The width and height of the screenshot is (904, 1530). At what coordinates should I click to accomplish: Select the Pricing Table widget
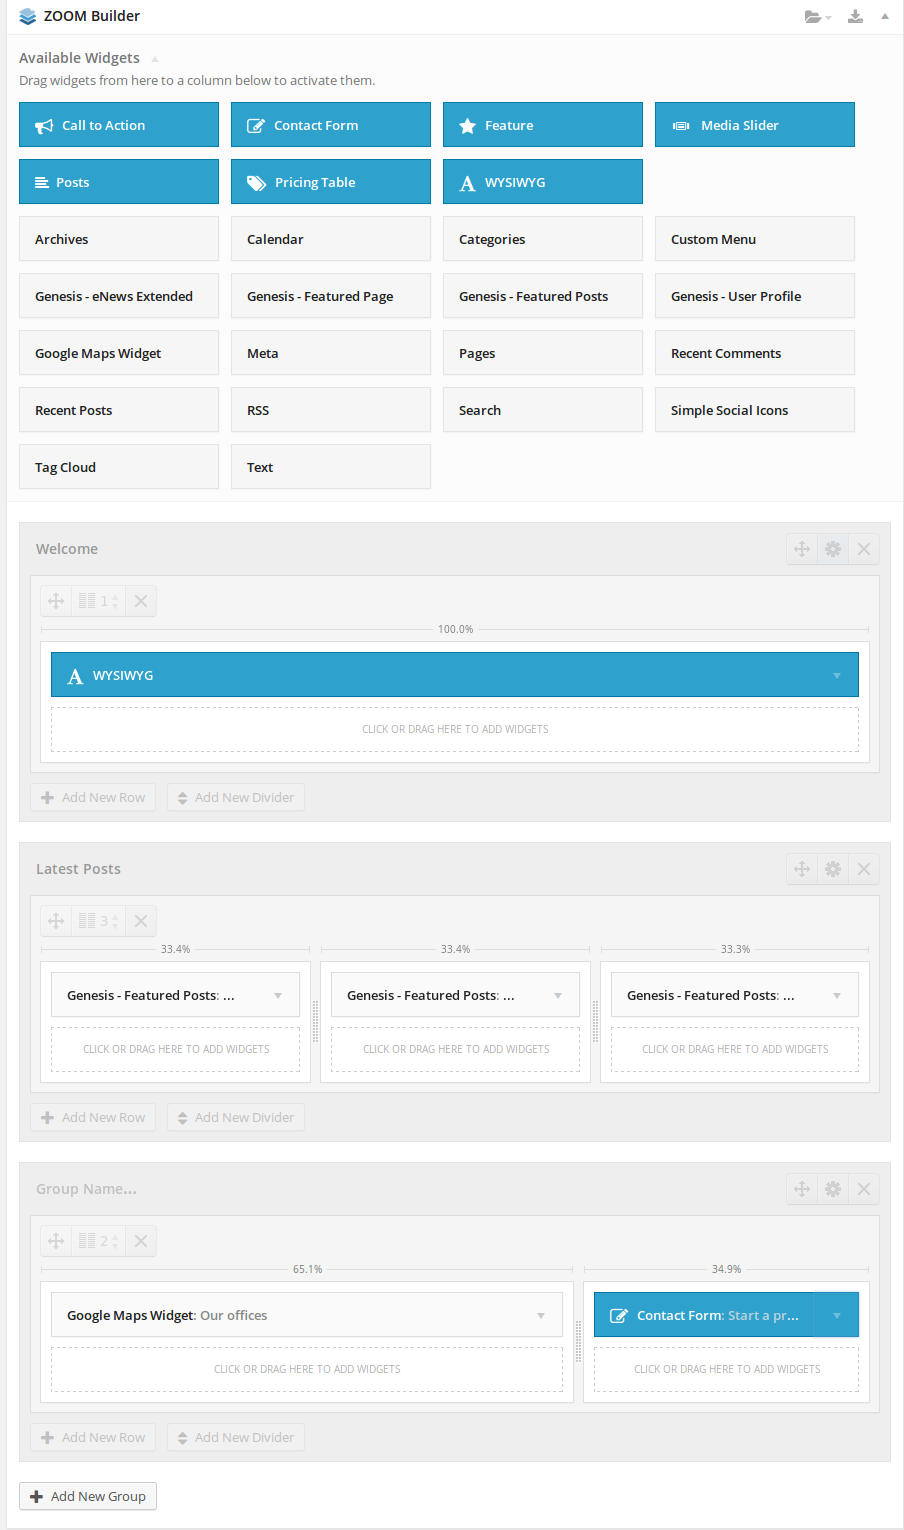[x=330, y=182]
